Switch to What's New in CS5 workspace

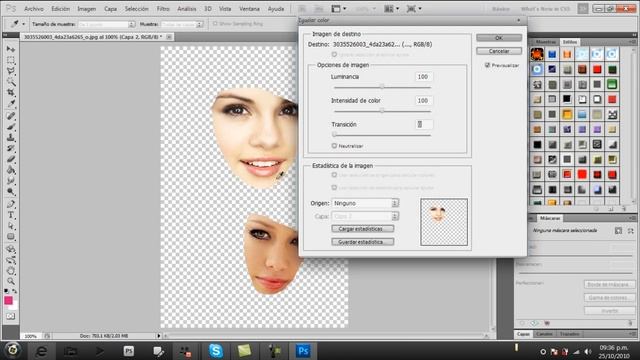pyautogui.click(x=545, y=9)
